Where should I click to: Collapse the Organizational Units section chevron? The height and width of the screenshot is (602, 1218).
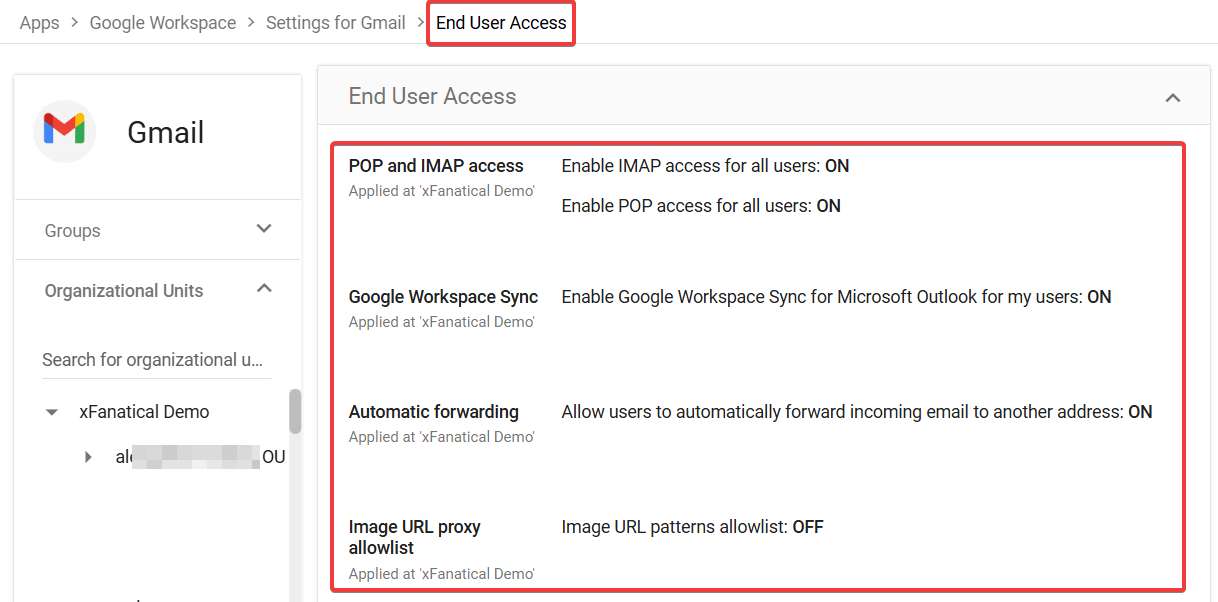pos(264,289)
